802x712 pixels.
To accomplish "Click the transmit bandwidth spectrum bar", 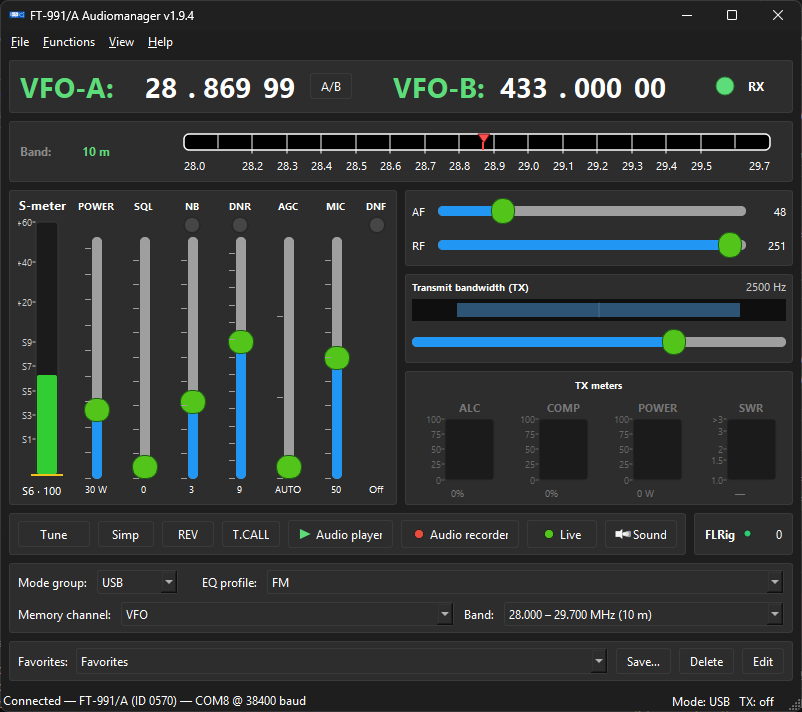I will (598, 310).
